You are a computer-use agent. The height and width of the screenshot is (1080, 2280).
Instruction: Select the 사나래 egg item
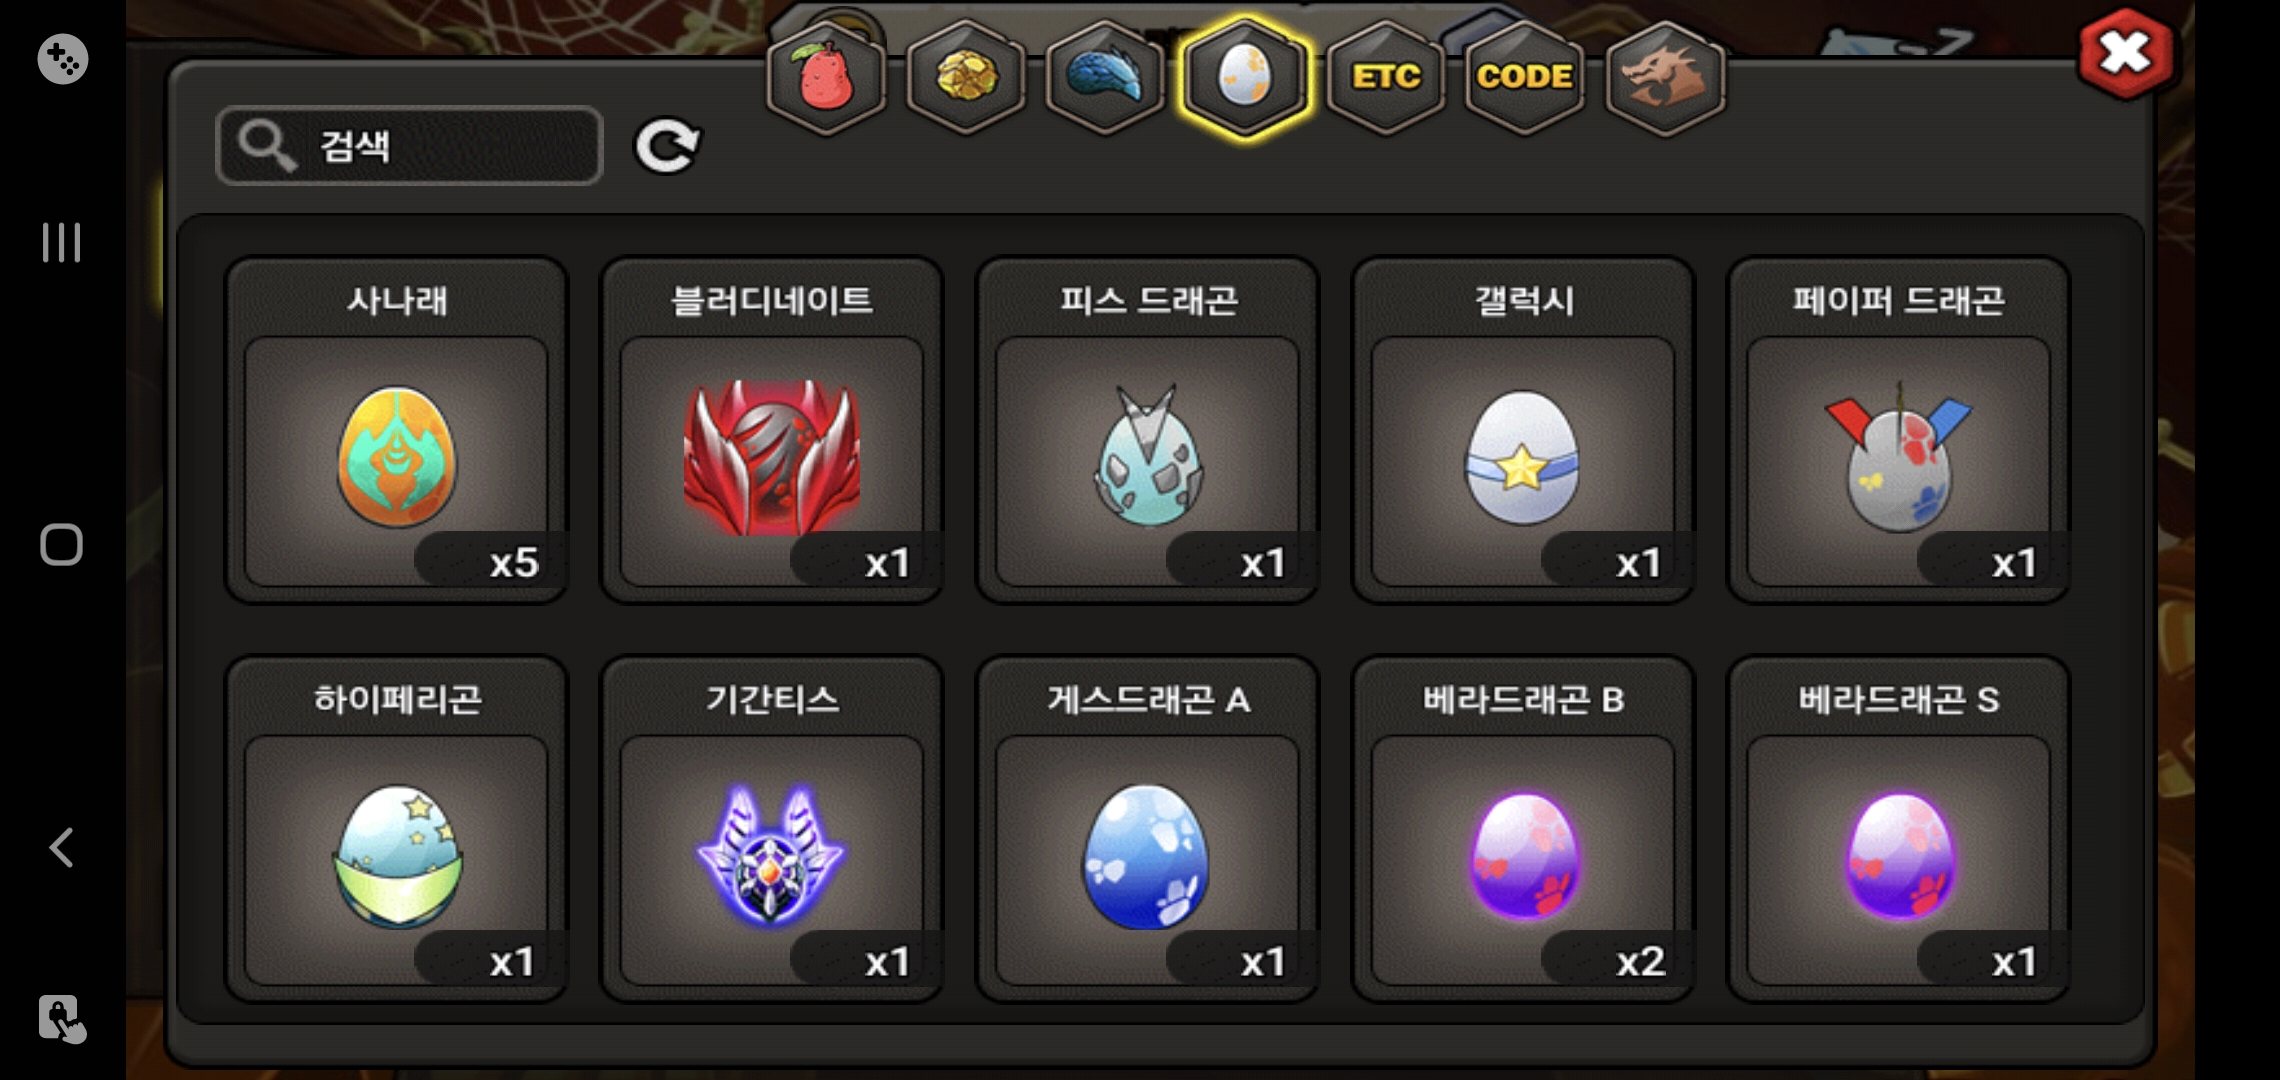397,431
